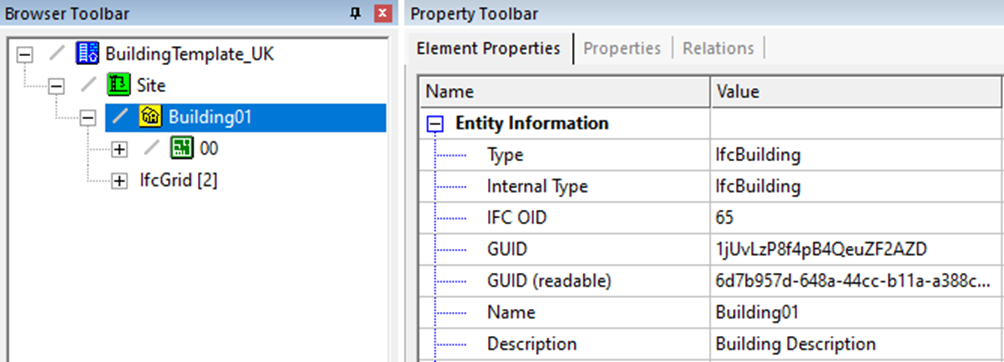The width and height of the screenshot is (1004, 362).
Task: Collapse the BuildingTemplate_UK tree node
Action: (24, 54)
